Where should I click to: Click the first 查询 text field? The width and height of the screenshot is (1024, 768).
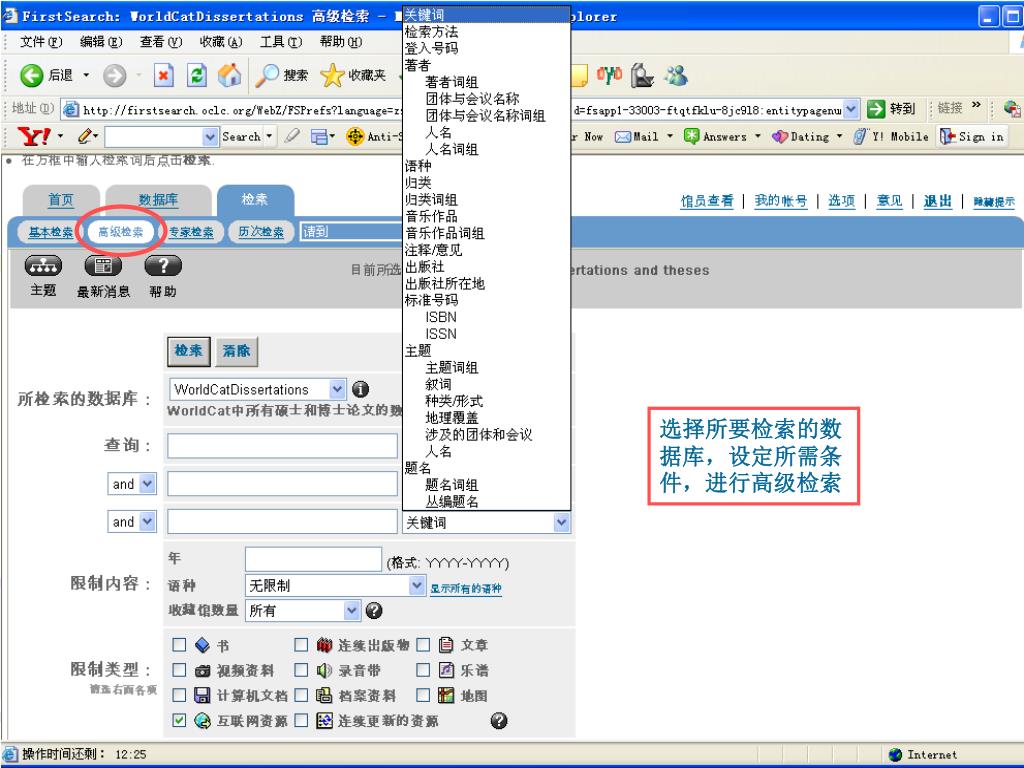pyautogui.click(x=282, y=446)
